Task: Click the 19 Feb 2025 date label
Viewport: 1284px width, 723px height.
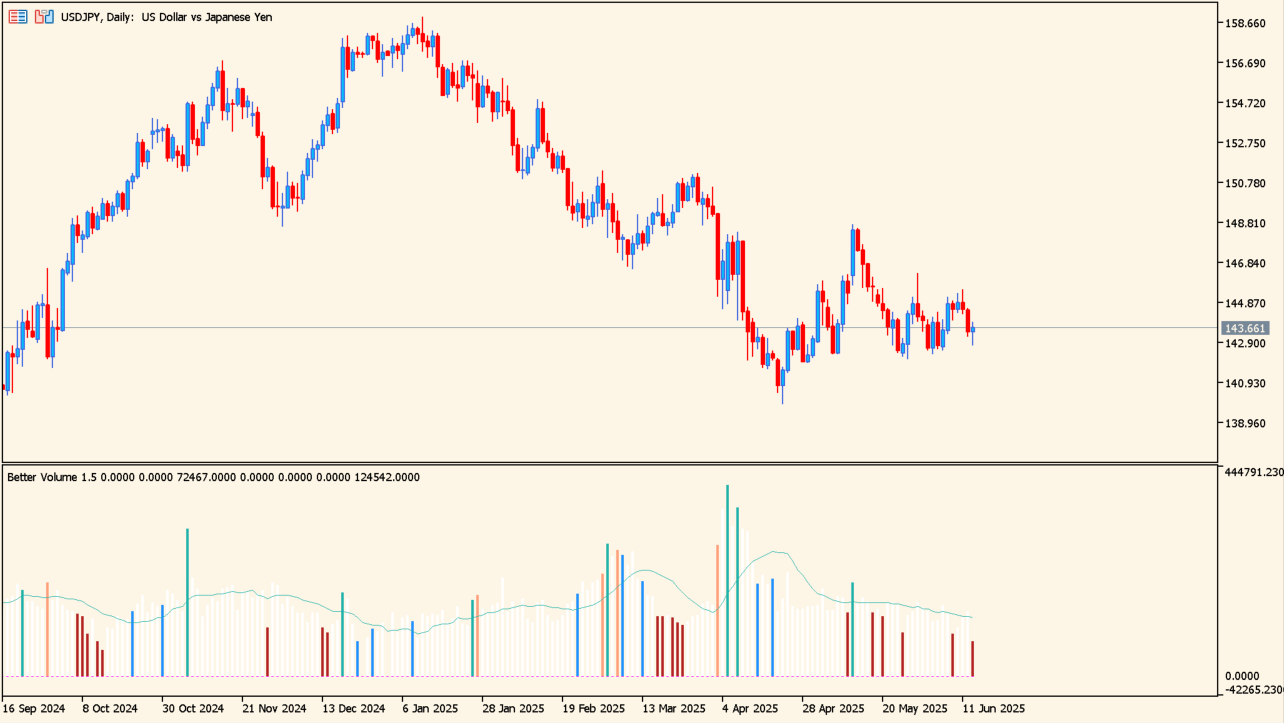Action: coord(594,708)
